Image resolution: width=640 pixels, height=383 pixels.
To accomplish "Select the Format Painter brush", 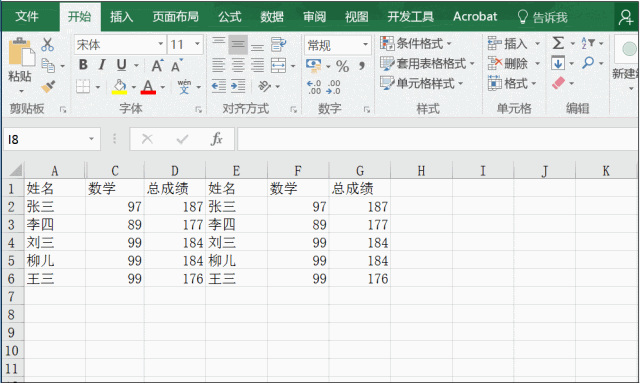I will [48, 86].
